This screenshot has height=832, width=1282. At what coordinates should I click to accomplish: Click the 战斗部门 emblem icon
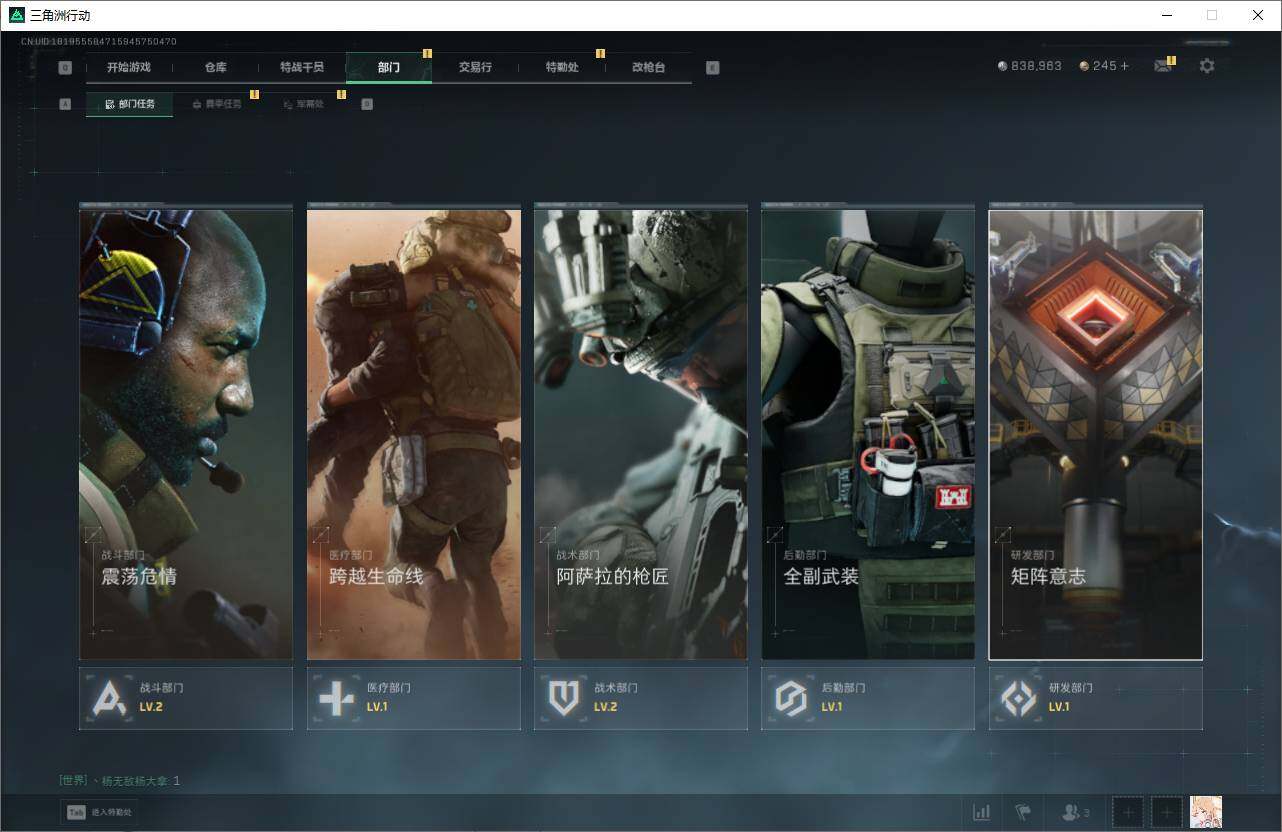click(109, 698)
